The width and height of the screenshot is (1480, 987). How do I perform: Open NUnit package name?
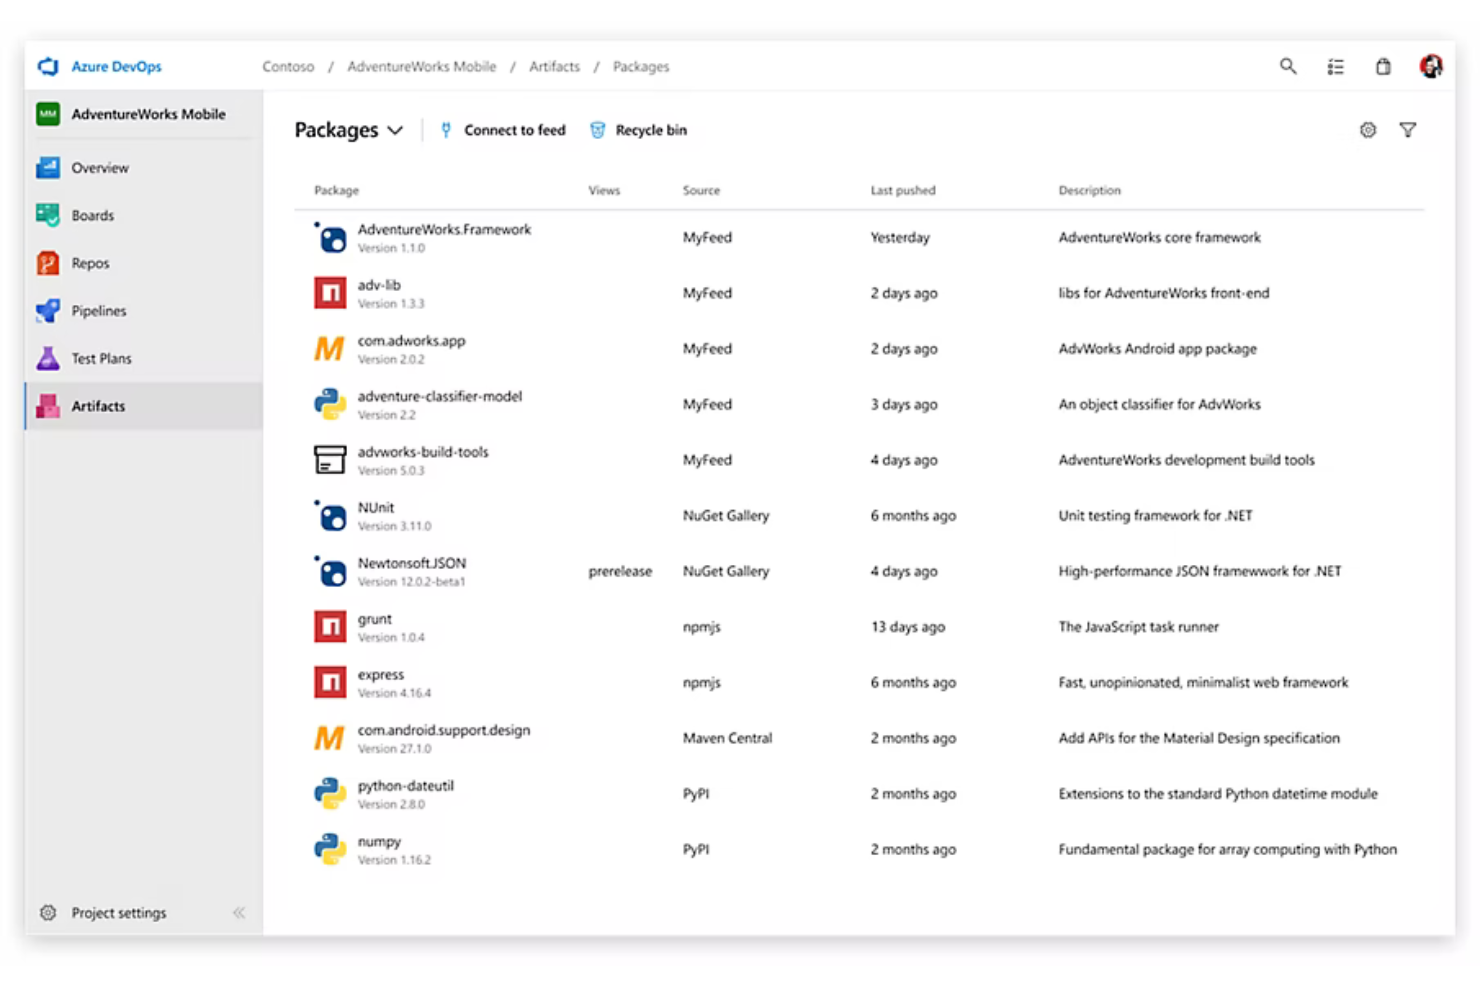coord(376,508)
